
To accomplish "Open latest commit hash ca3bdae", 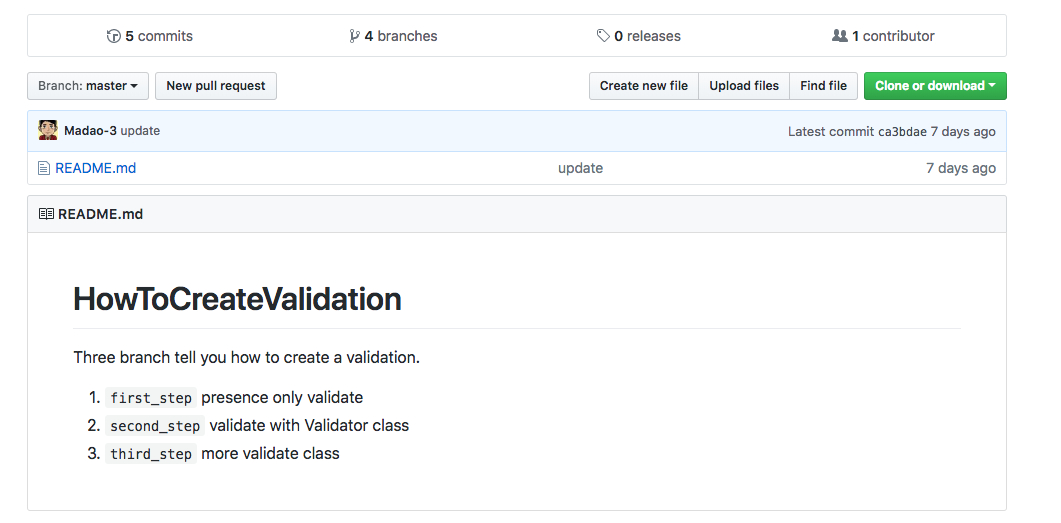I will (x=902, y=131).
